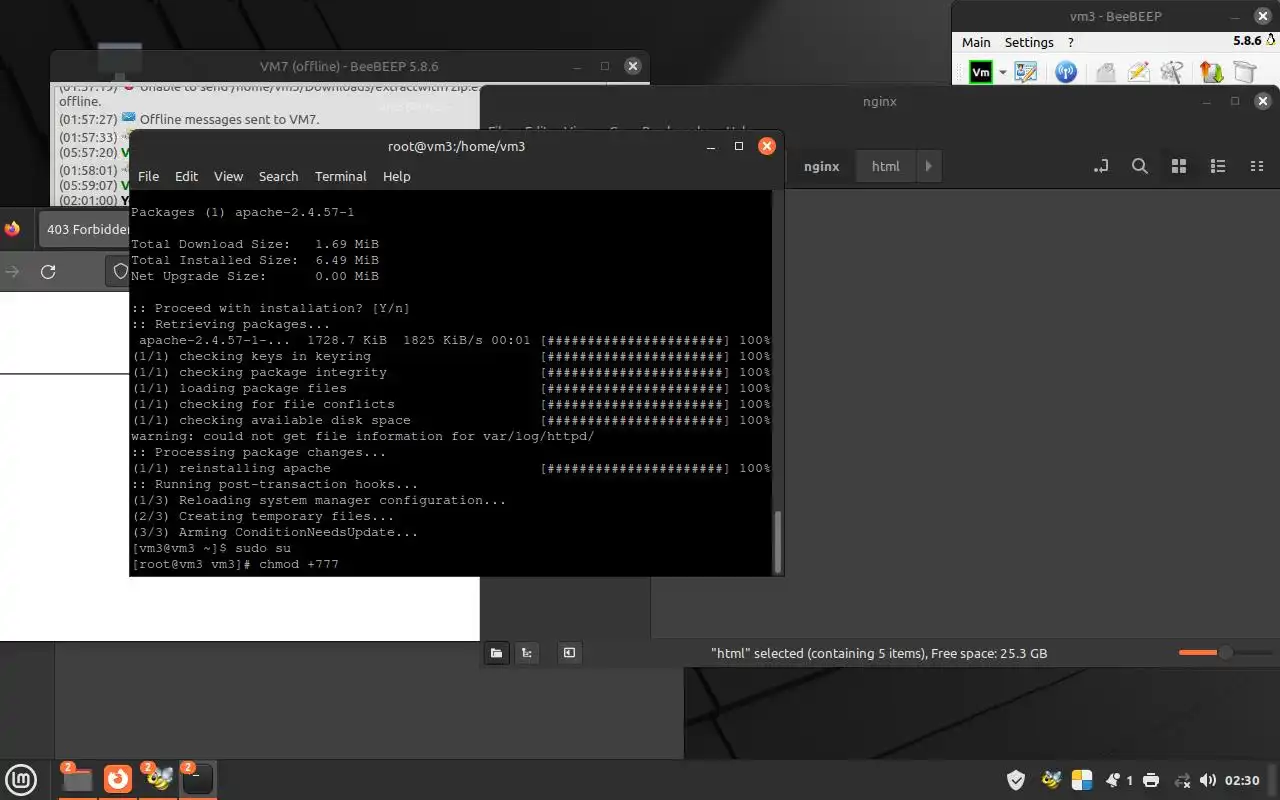The width and height of the screenshot is (1280, 800).
Task: Select the html path breadcrumb
Action: 885,166
